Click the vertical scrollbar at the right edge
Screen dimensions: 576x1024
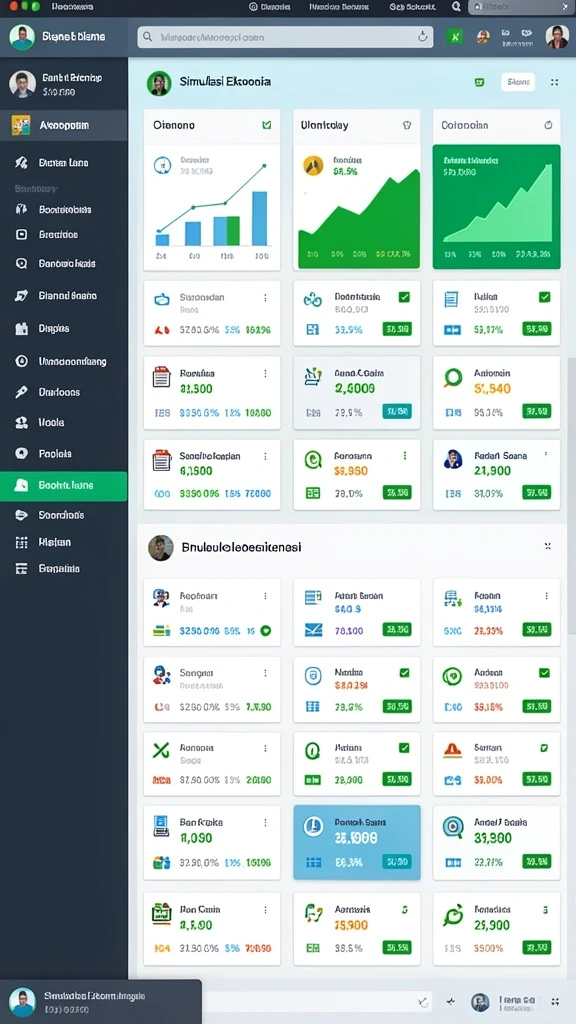click(x=572, y=496)
